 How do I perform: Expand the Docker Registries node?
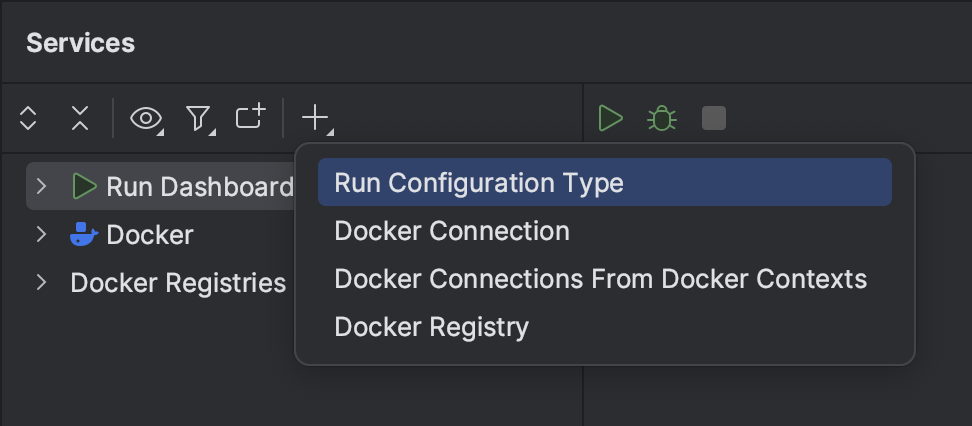[x=41, y=283]
